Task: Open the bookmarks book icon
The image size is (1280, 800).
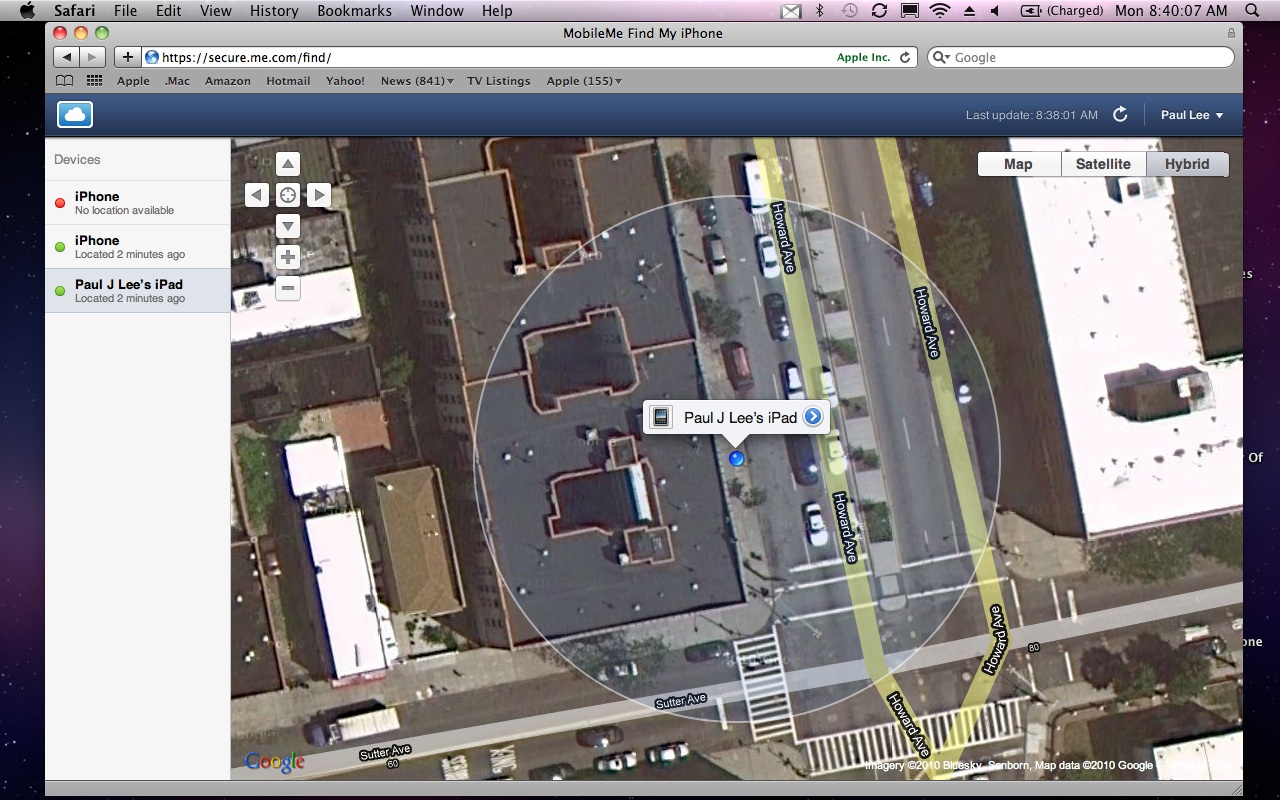Action: tap(64, 81)
